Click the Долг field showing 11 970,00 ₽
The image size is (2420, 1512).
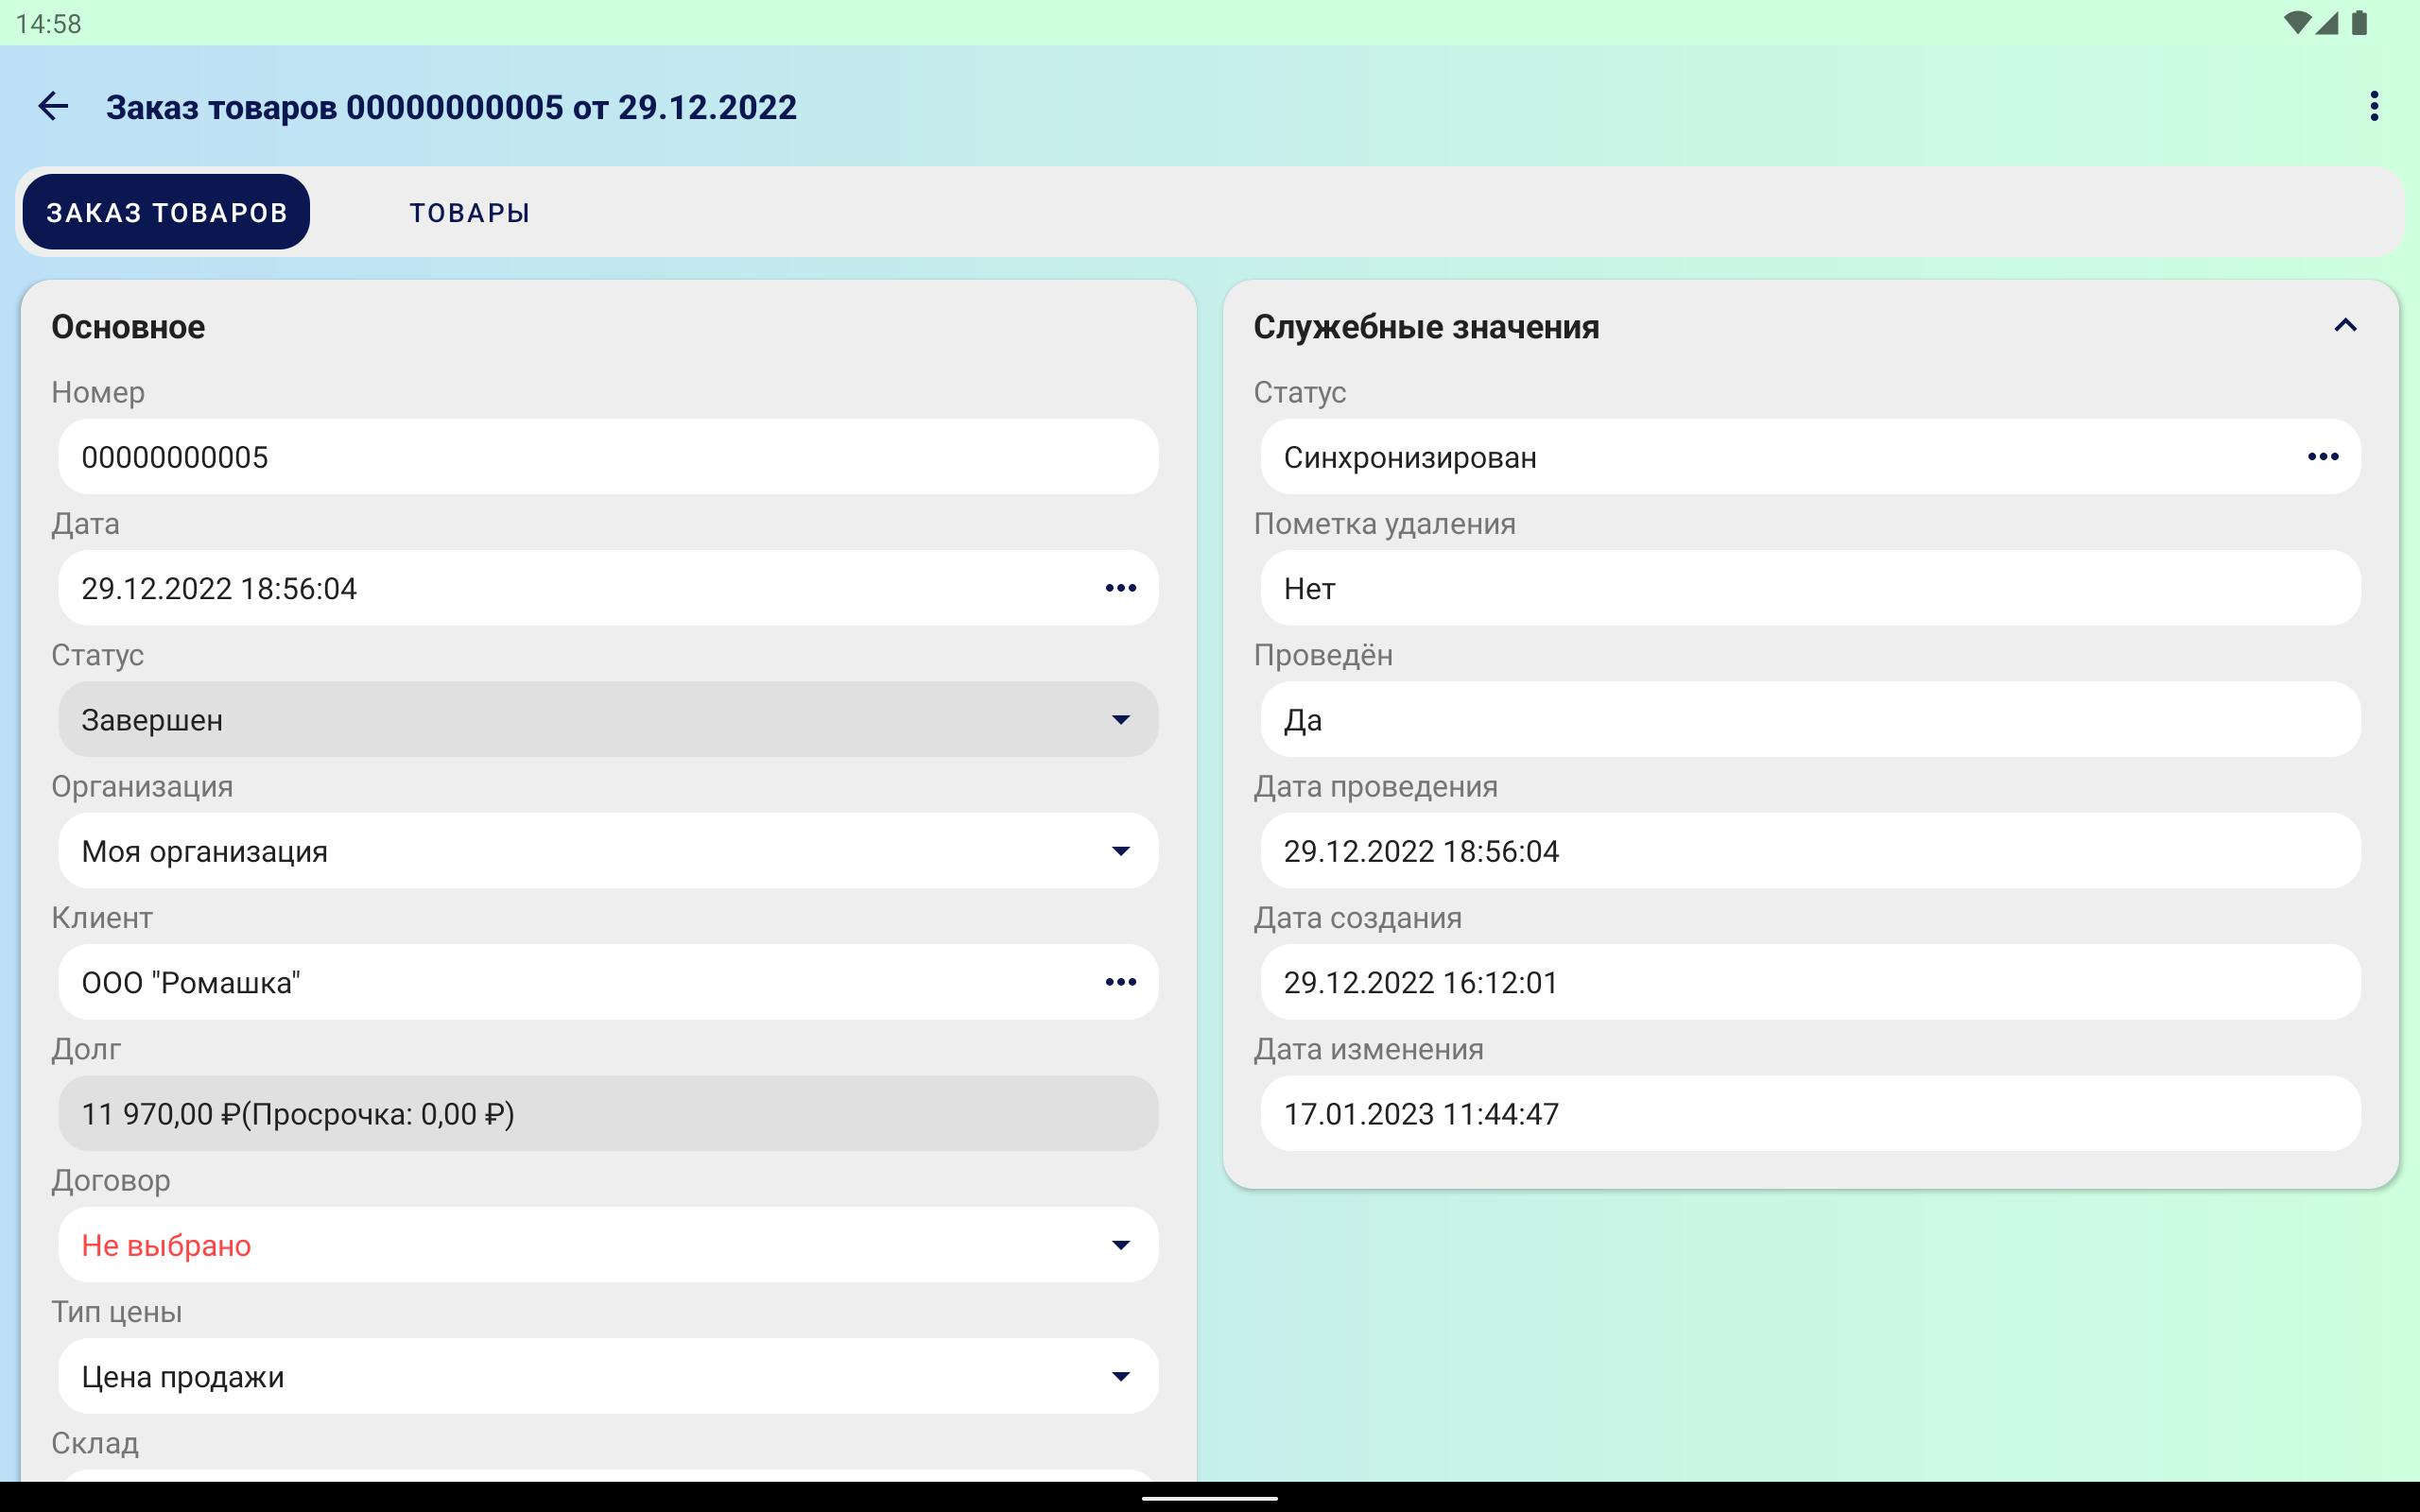608,1113
